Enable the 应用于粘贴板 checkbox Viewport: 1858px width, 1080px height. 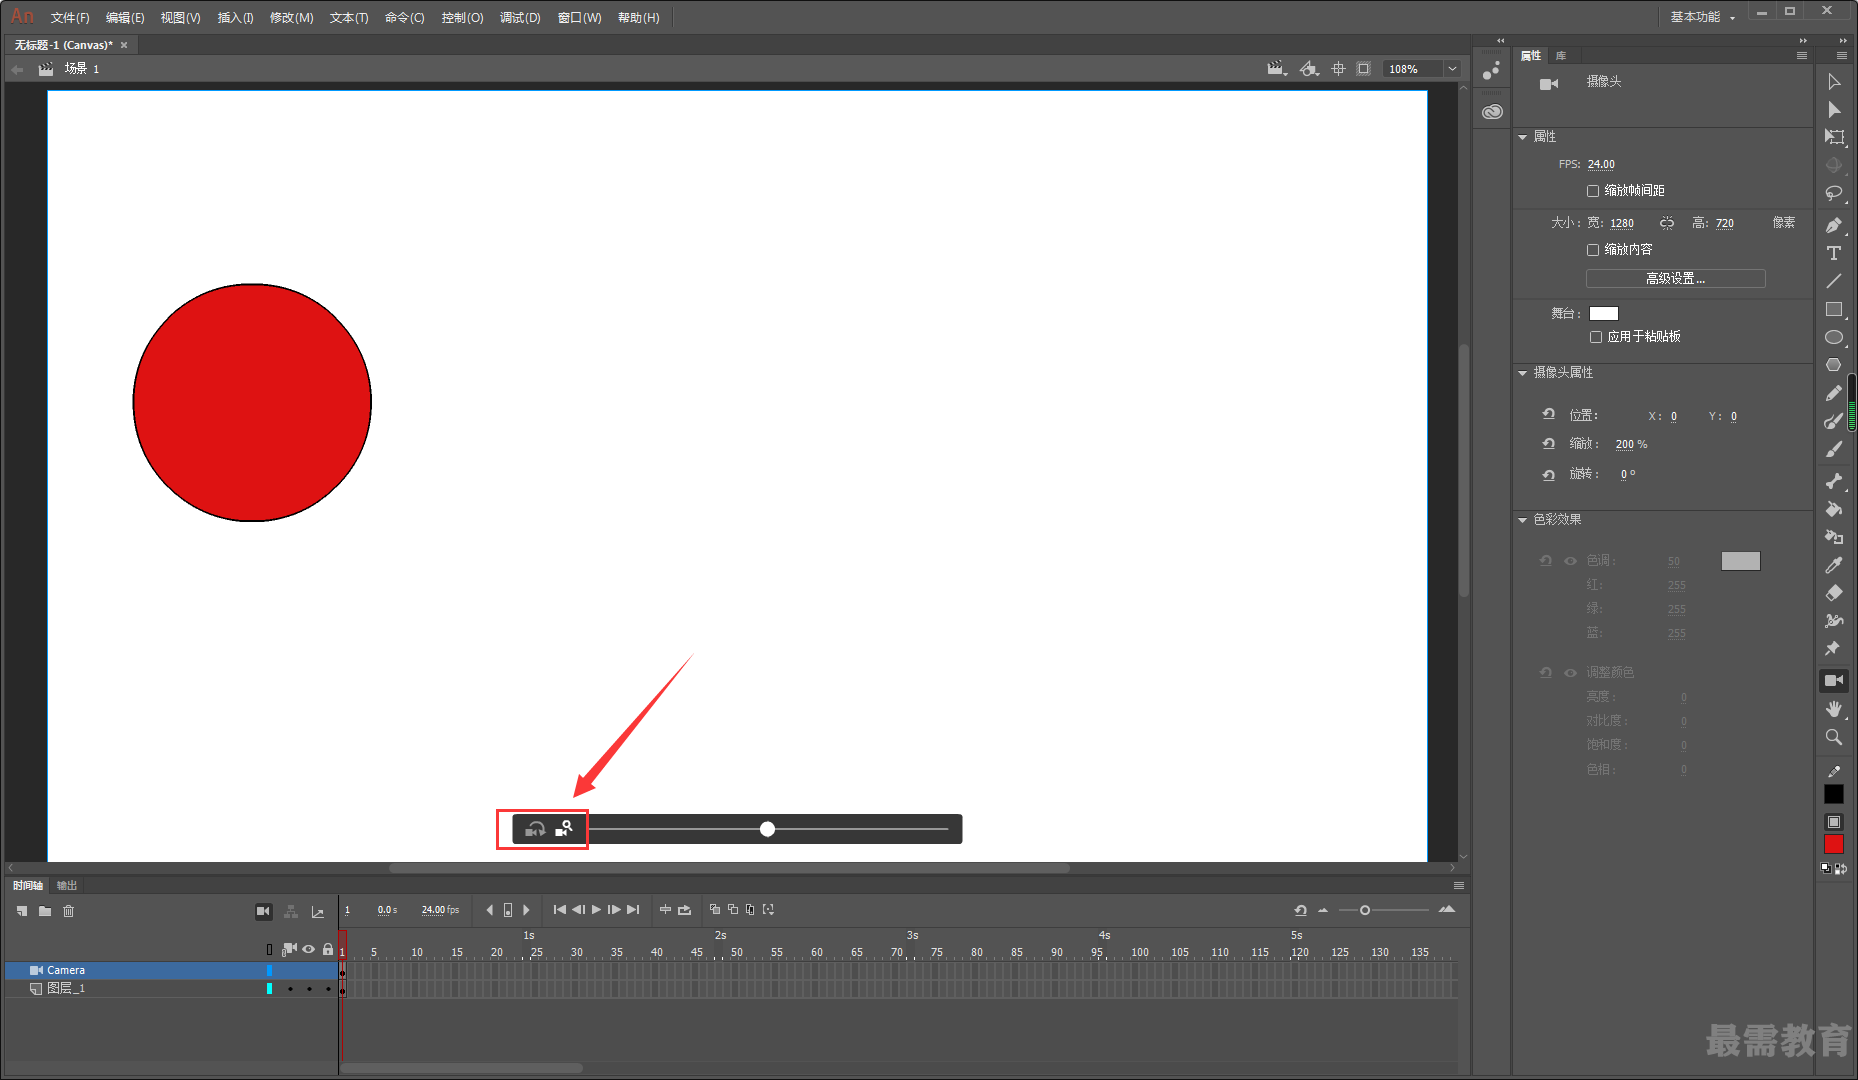coord(1596,337)
